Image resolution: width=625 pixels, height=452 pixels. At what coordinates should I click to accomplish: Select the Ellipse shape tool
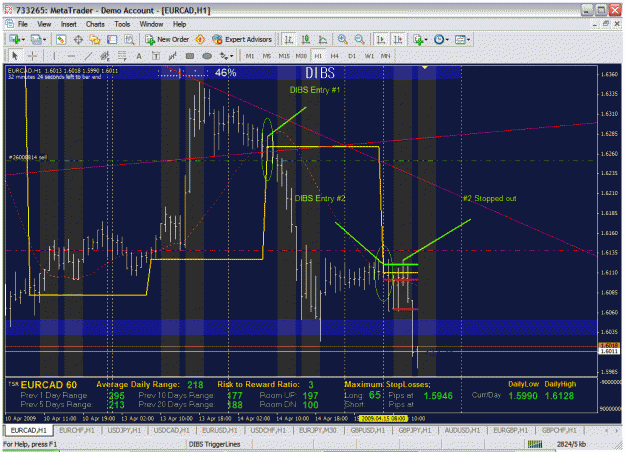pos(207,56)
